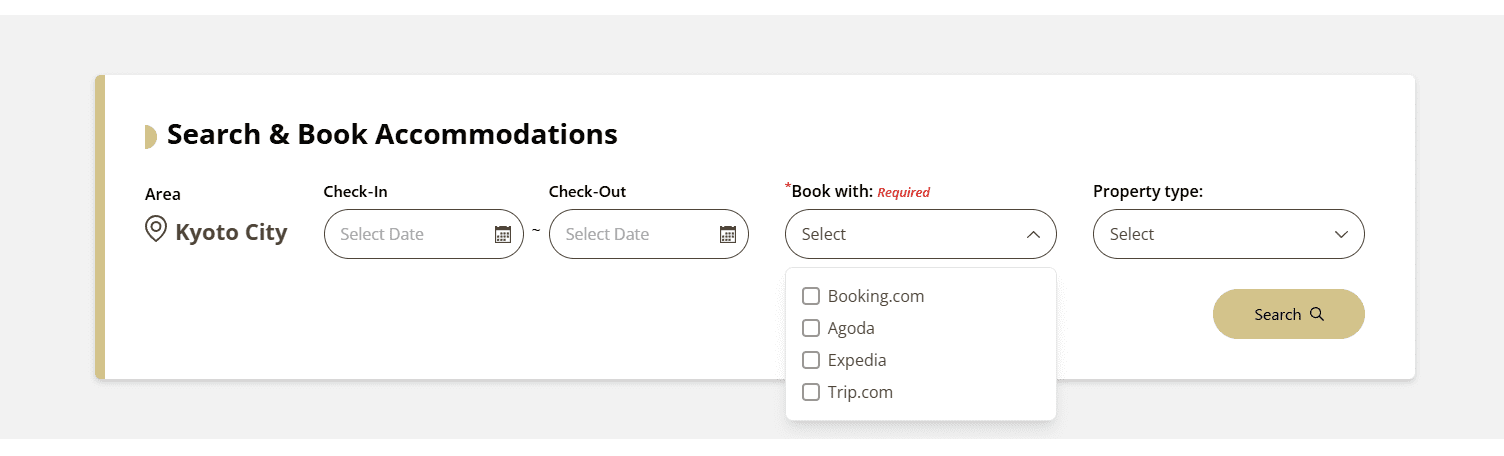
Task: Click the Search & Book Accommodations heading
Action: 392,134
